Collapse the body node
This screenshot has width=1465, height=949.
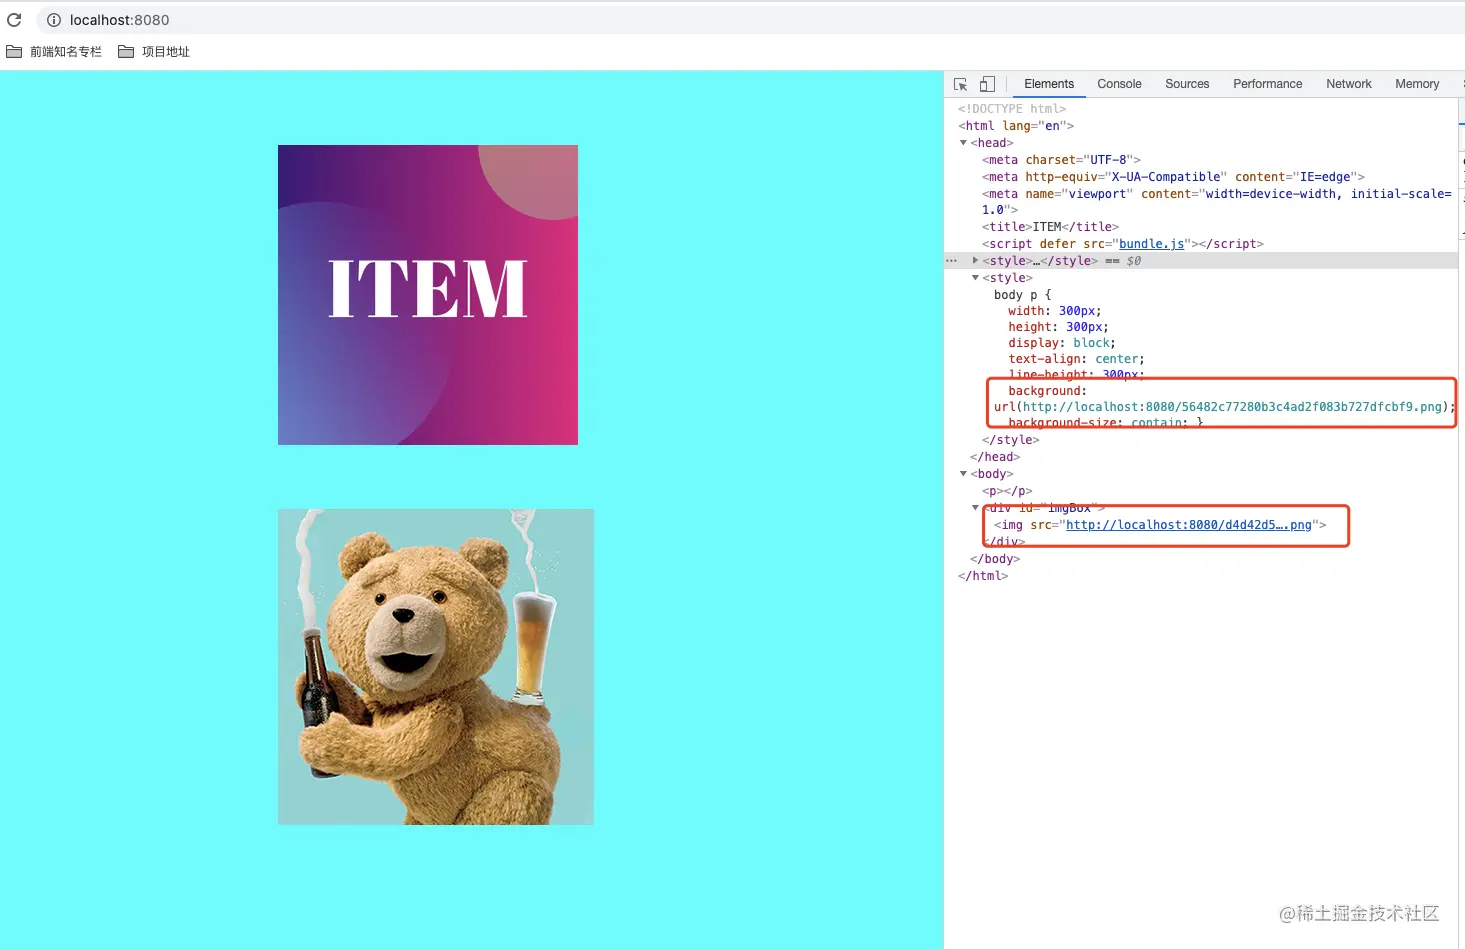(964, 474)
